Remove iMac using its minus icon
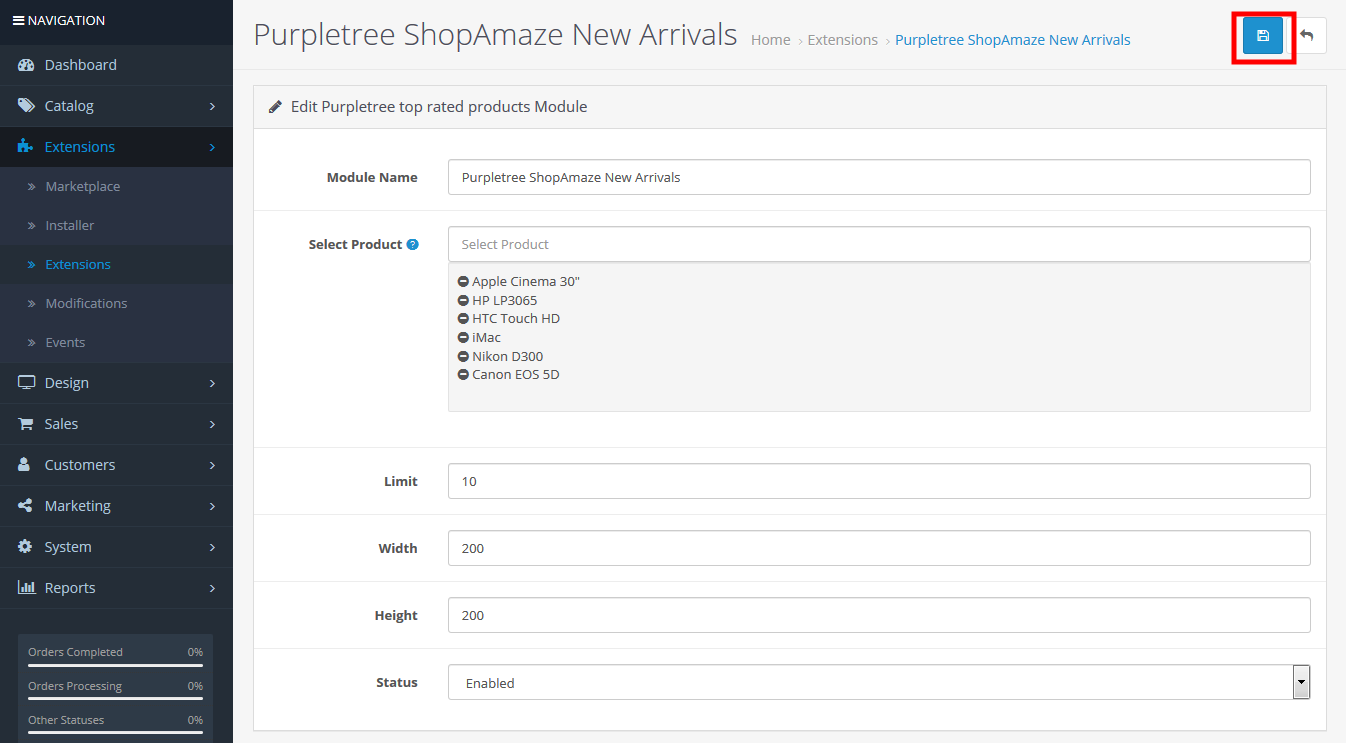Screen dimensions: 1346x743 [463, 338]
